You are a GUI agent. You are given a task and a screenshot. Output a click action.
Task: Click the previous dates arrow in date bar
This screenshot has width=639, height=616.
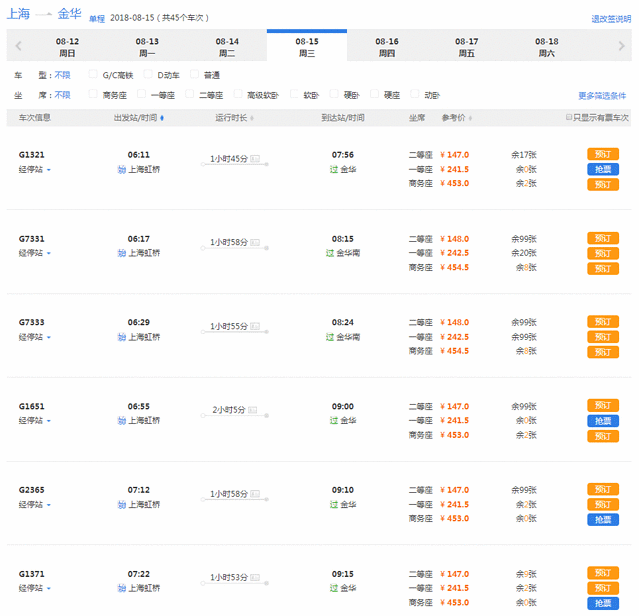click(x=17, y=46)
